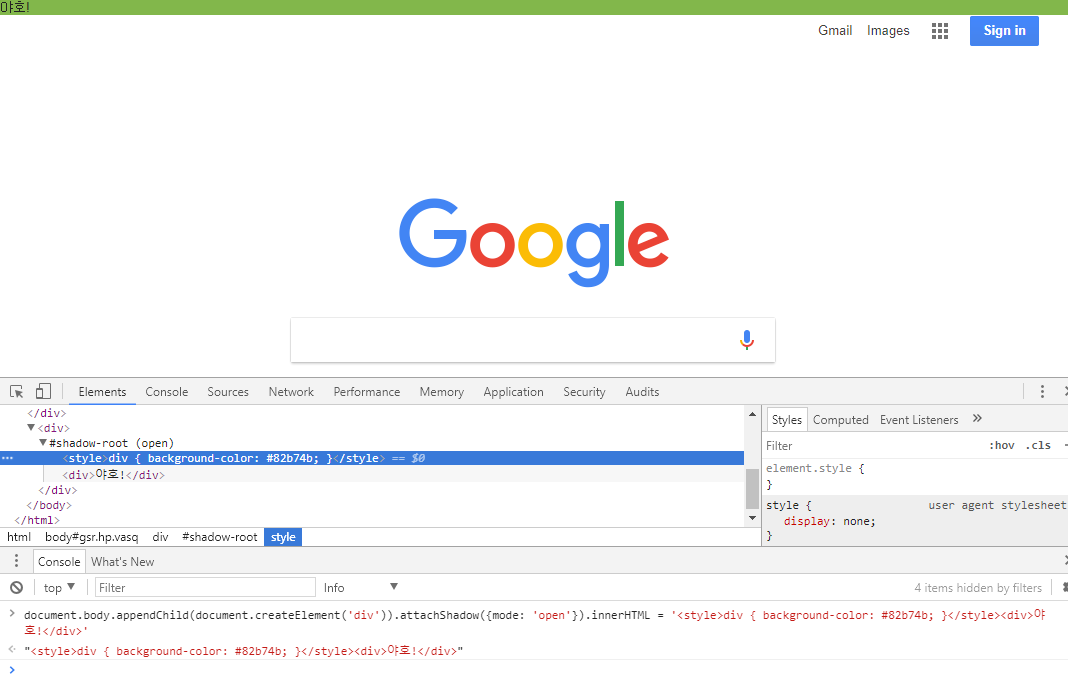Open the top execution context dropdown

click(x=59, y=587)
